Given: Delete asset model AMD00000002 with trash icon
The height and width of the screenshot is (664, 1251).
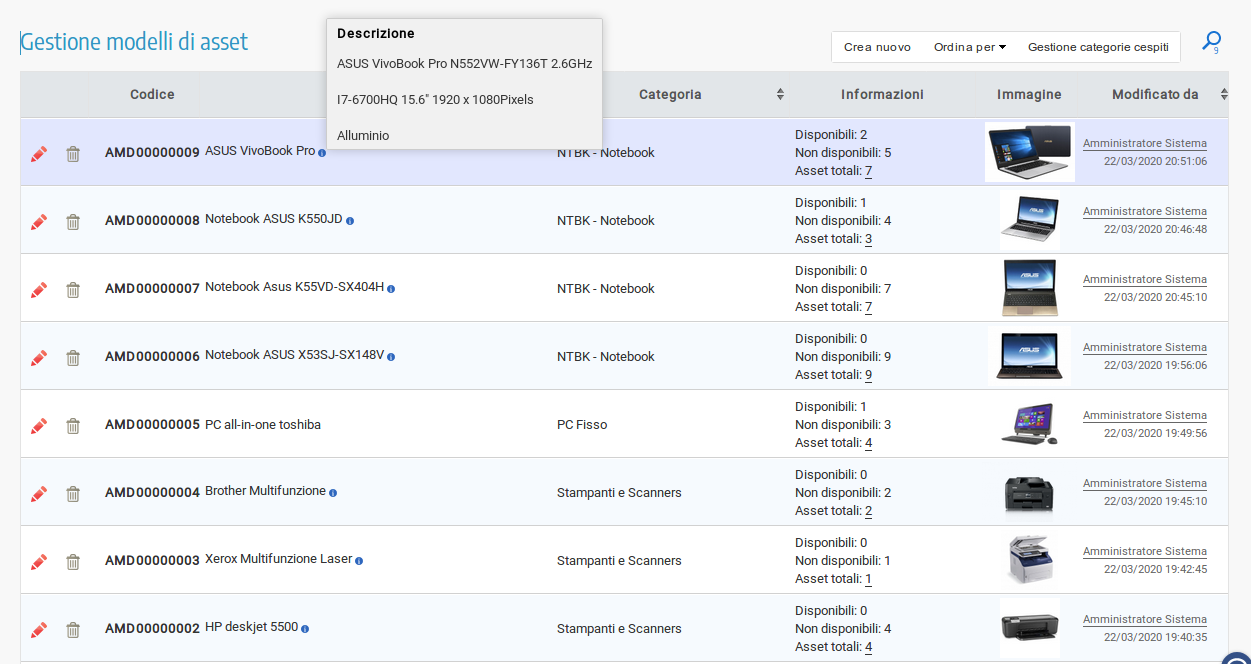Looking at the screenshot, I should 73,630.
